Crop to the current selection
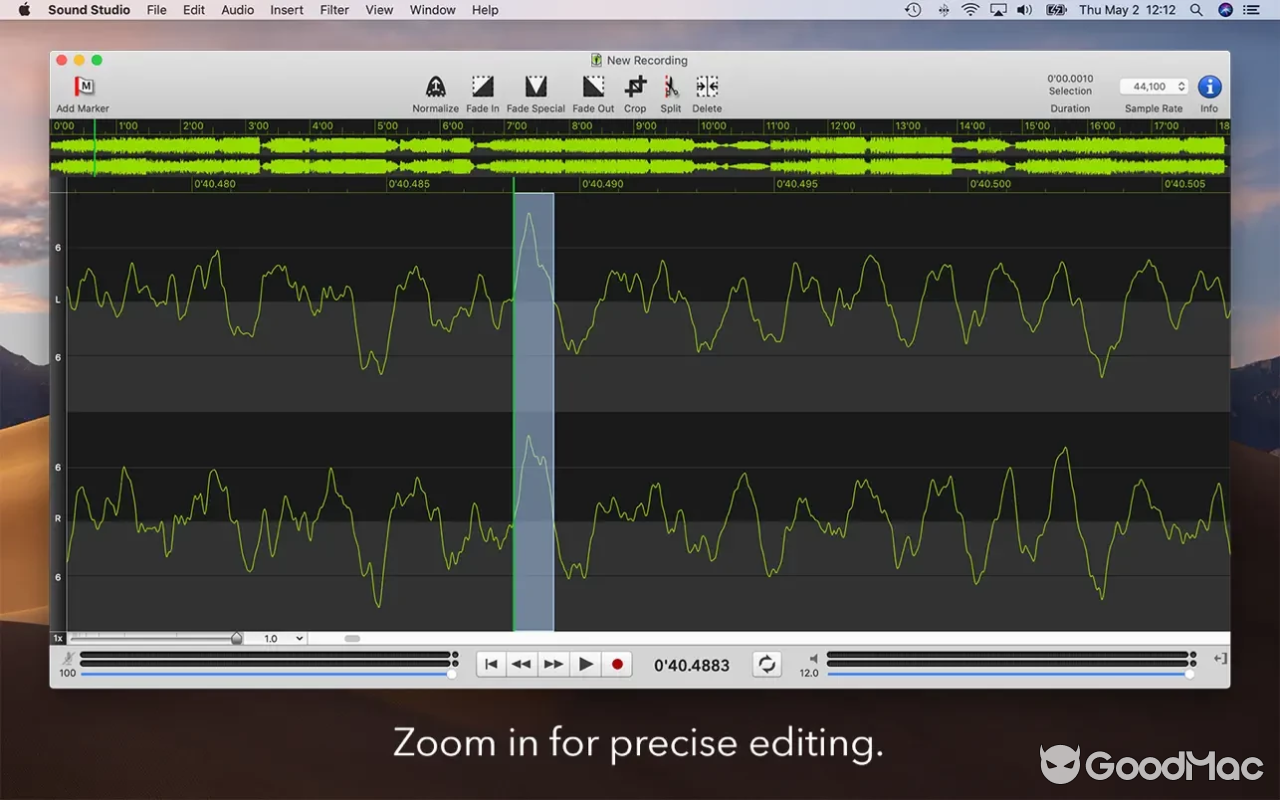The image size is (1280, 800). (634, 86)
